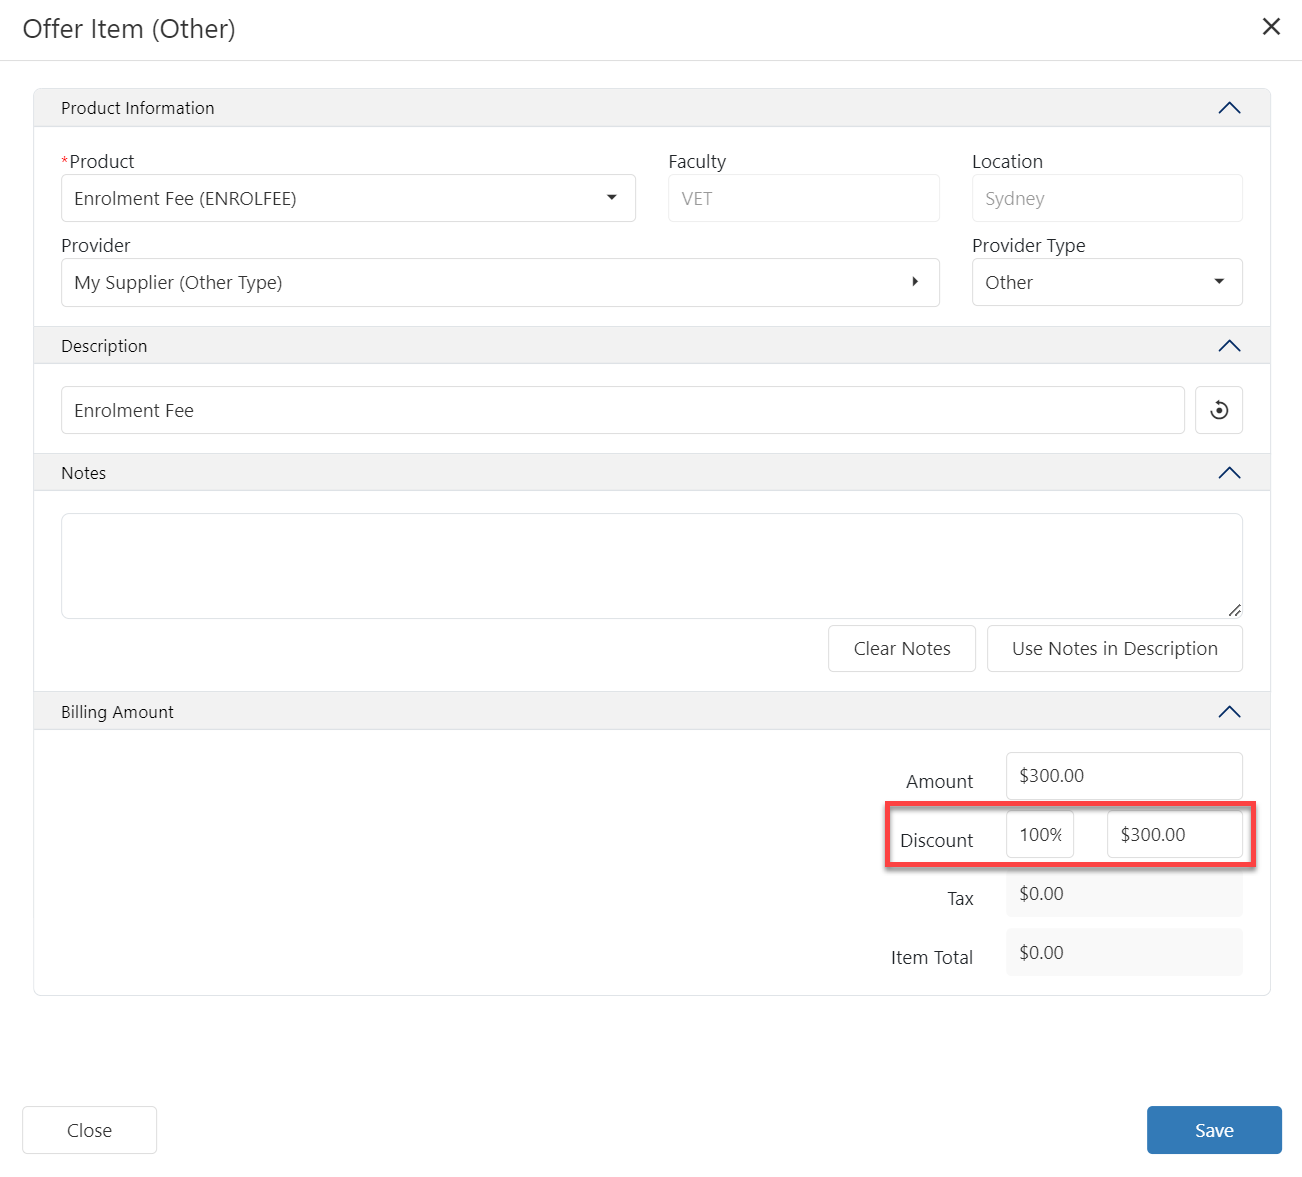This screenshot has width=1302, height=1177.
Task: Click Use Notes in Description button
Action: 1114,649
